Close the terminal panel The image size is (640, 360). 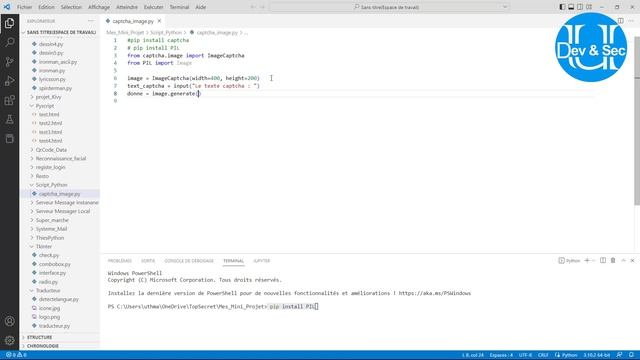[x=632, y=260]
